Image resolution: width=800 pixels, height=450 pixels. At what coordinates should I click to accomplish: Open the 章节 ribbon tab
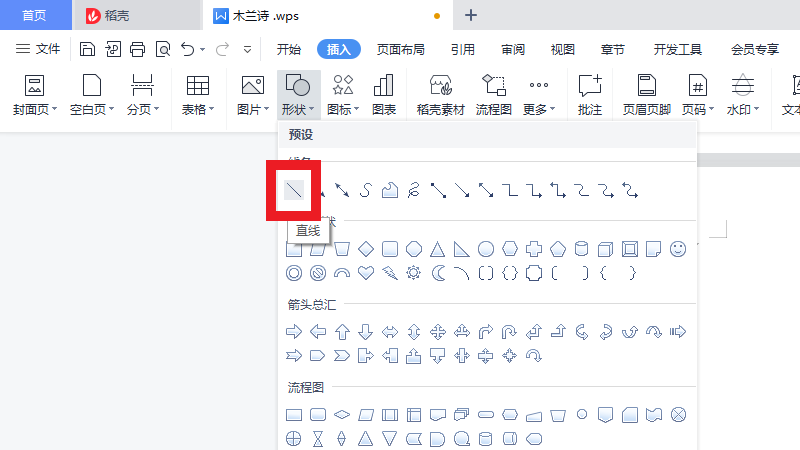coord(613,49)
